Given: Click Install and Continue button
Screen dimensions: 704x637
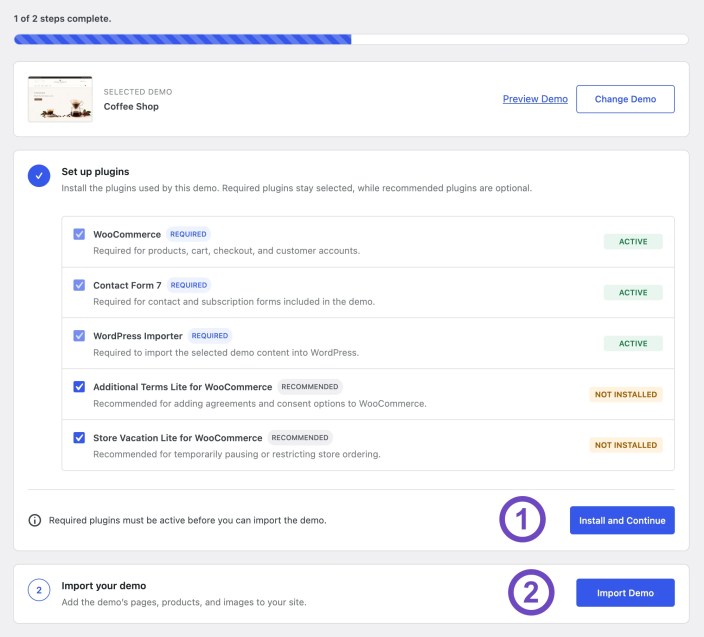Looking at the screenshot, I should (x=622, y=520).
